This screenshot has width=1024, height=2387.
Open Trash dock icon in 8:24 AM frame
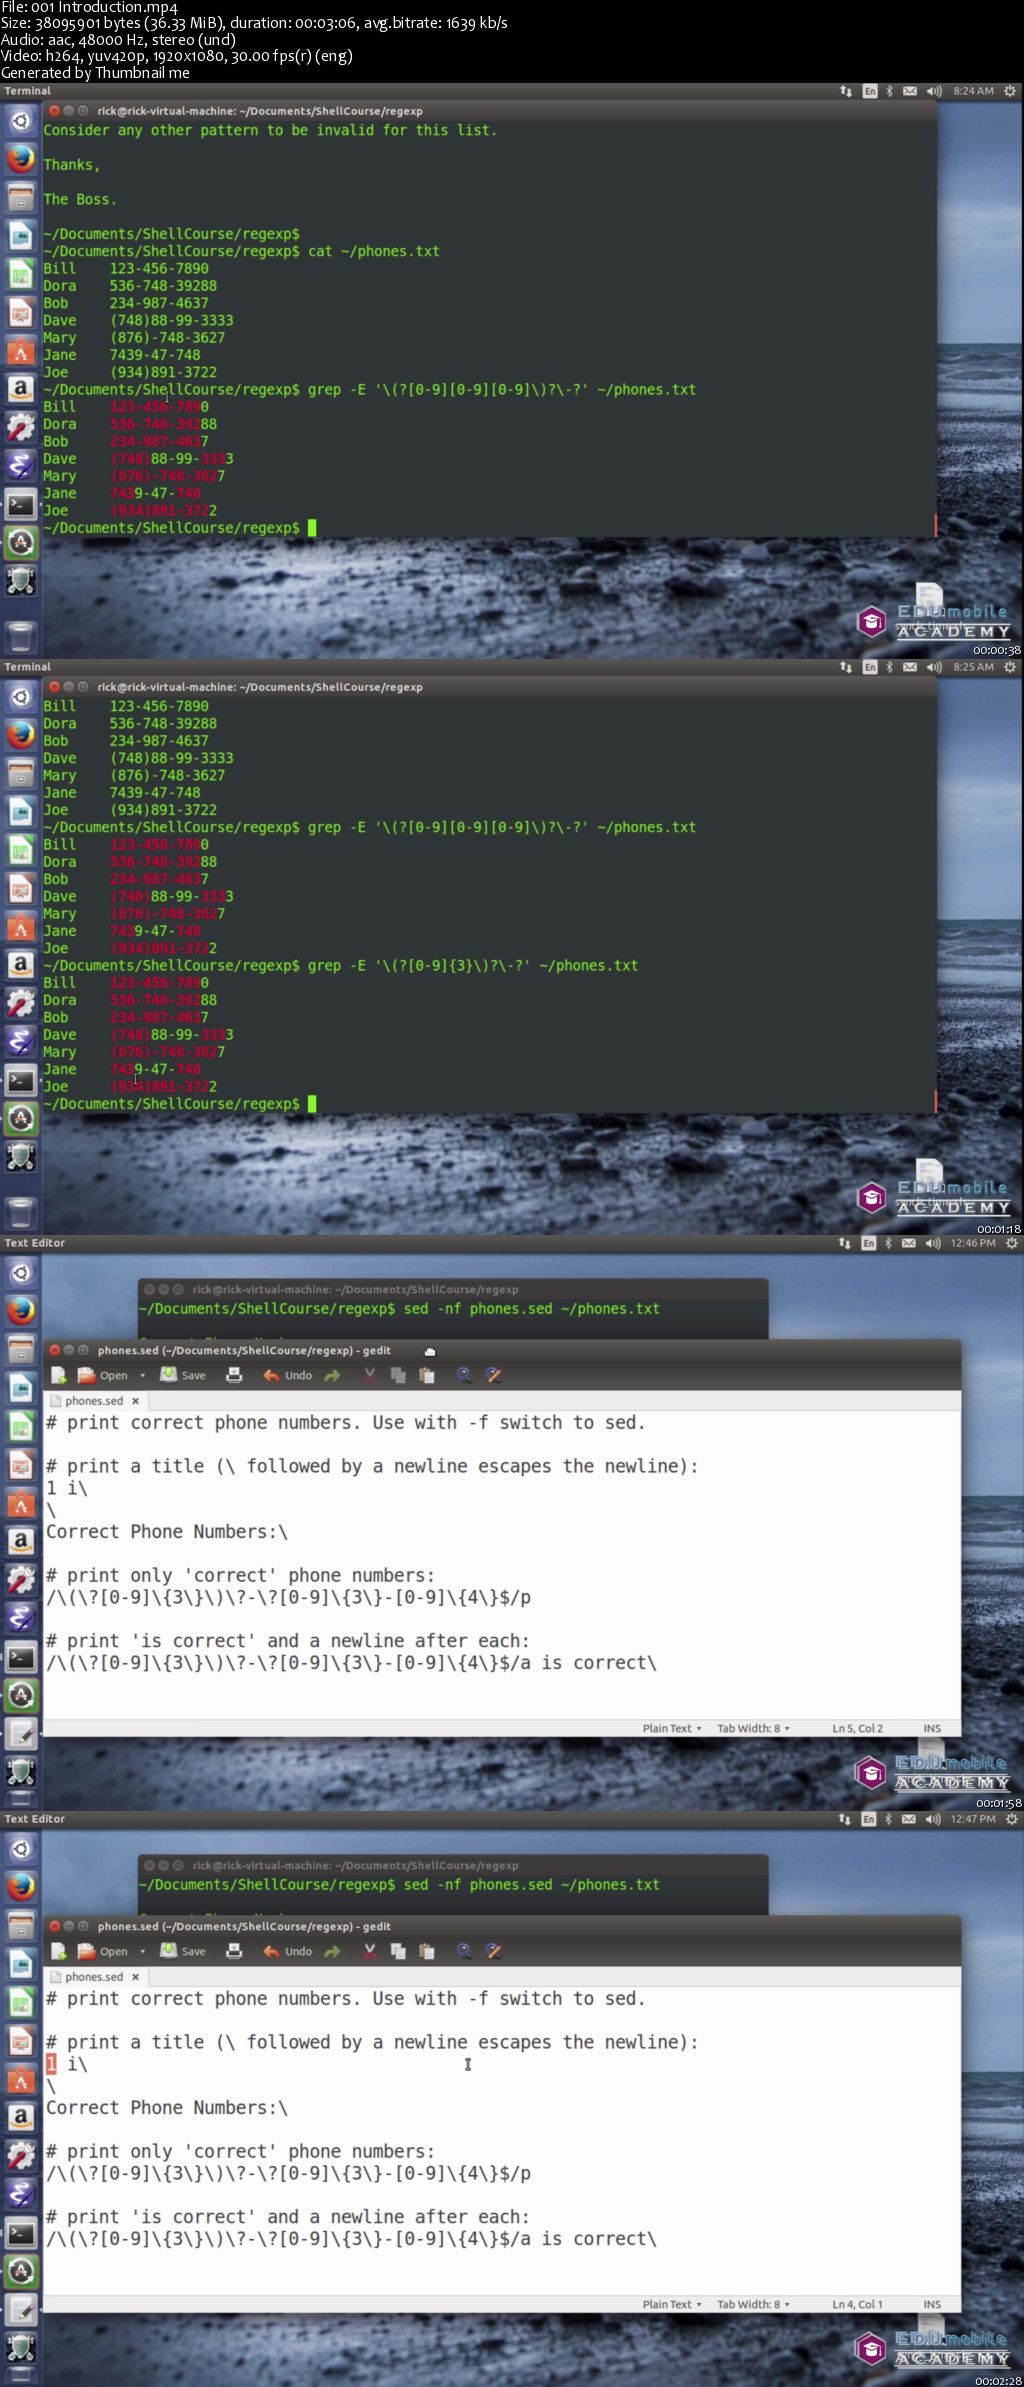(x=21, y=636)
